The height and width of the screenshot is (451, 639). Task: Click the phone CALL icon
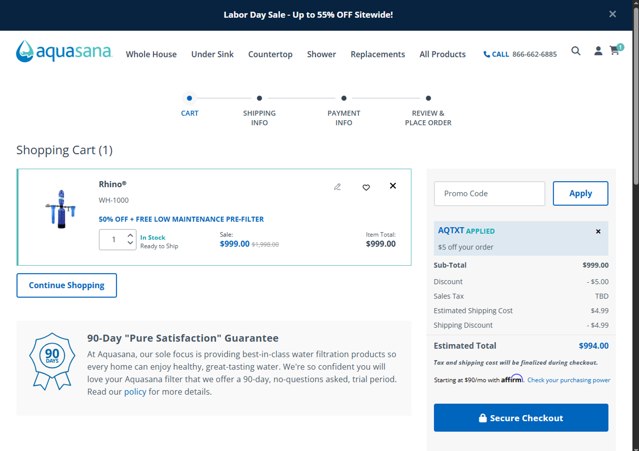click(486, 54)
